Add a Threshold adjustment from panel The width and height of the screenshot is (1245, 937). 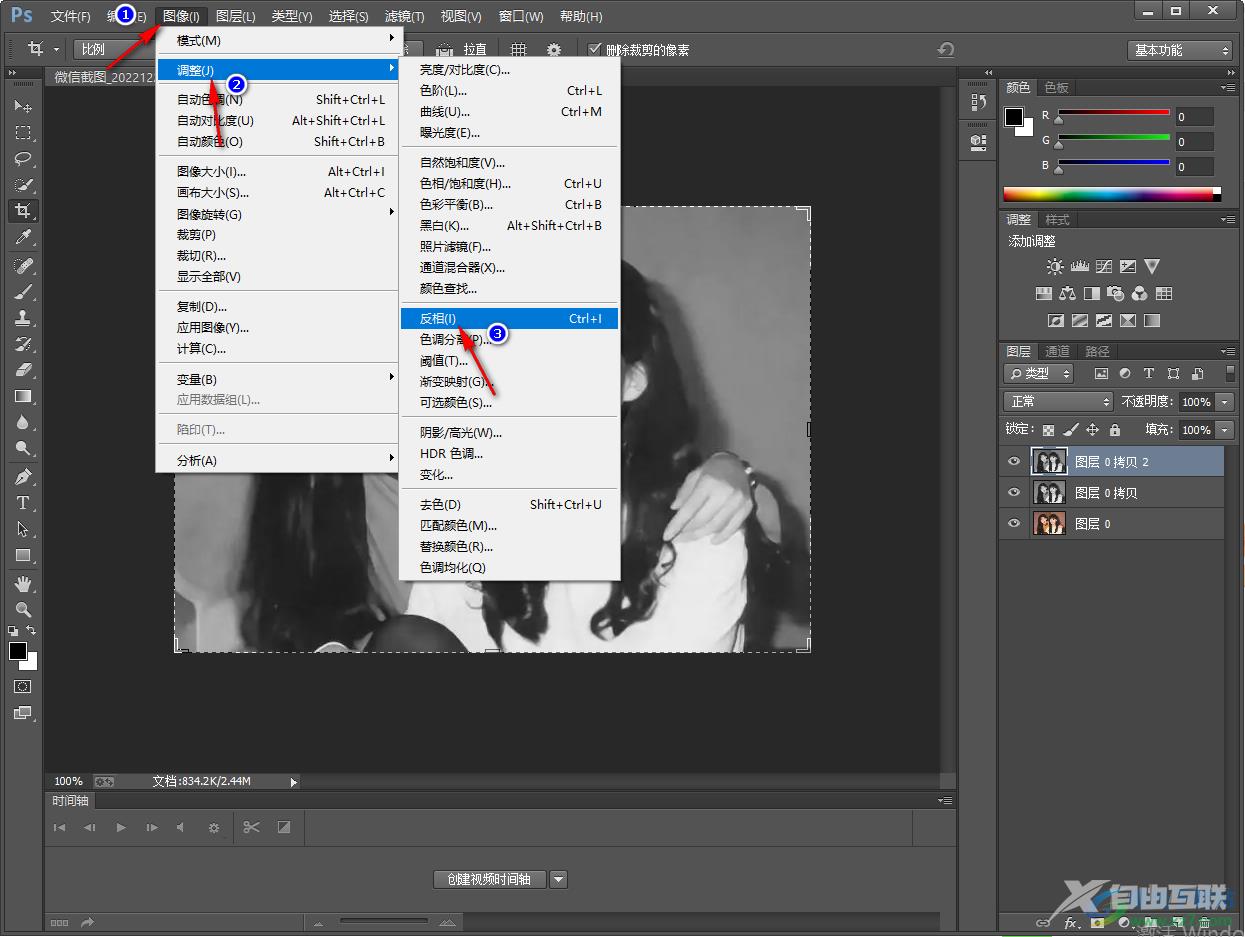(x=1104, y=321)
